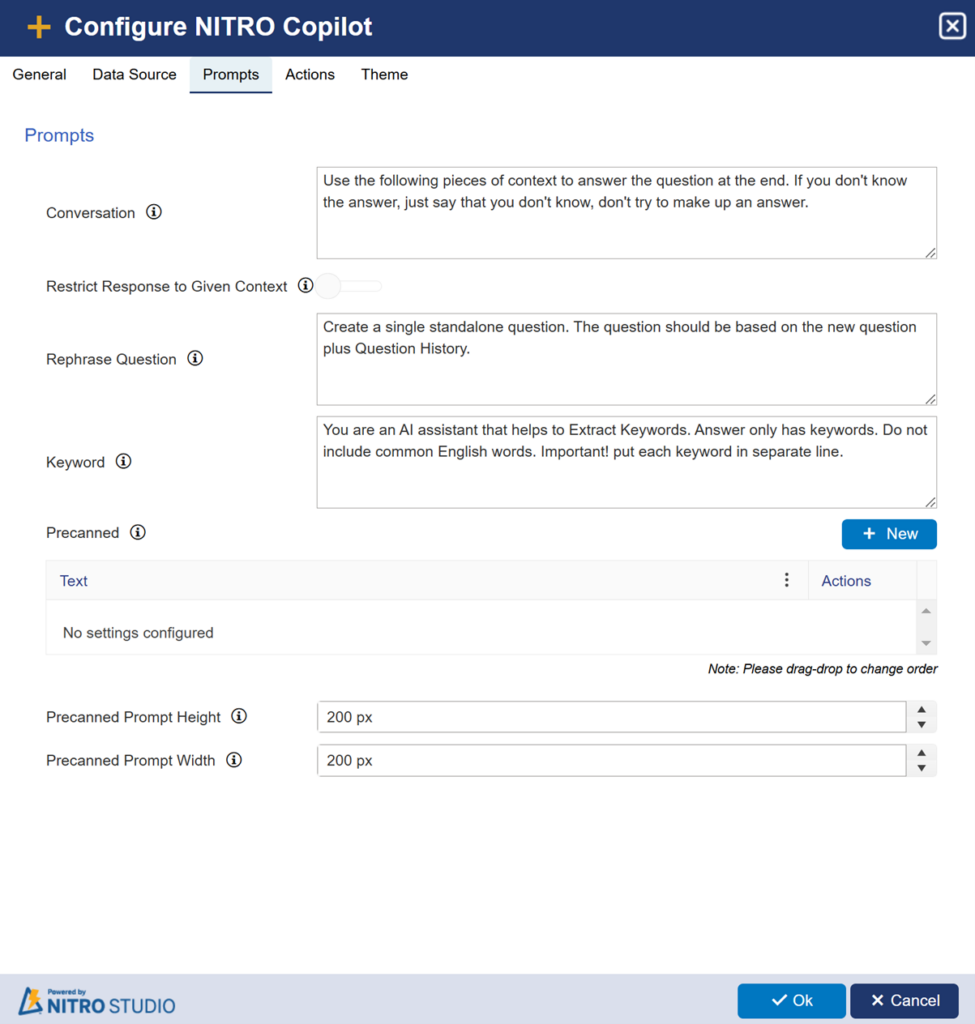
Task: Decrease Precanned Prompt Width with down arrow
Action: [921, 768]
